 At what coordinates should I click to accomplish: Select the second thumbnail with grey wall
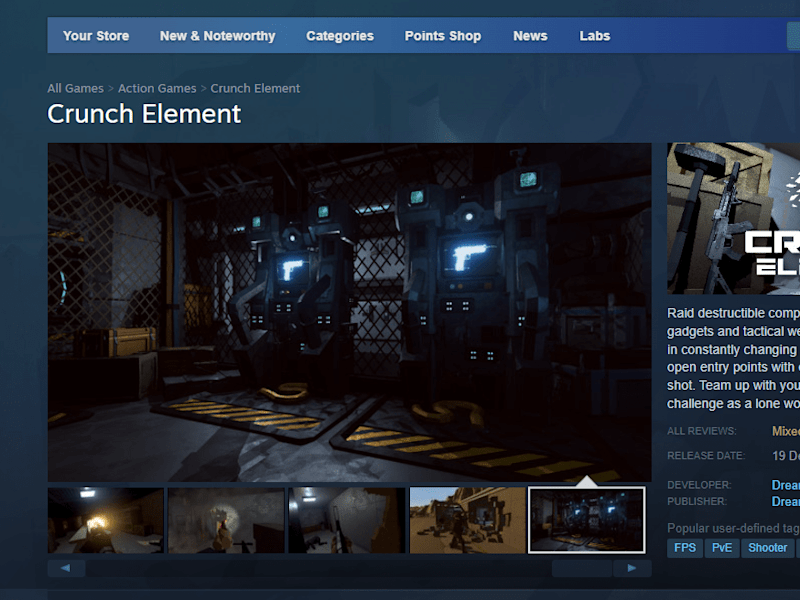pyautogui.click(x=226, y=520)
